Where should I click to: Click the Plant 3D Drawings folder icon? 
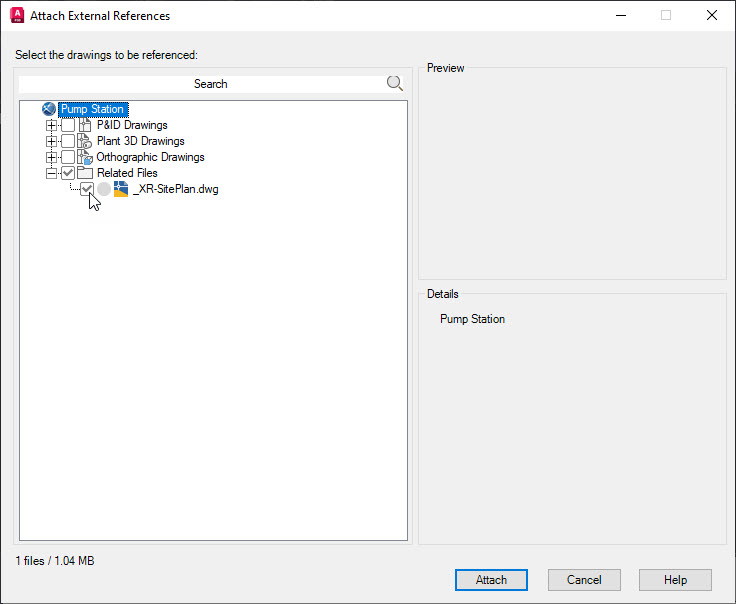click(84, 141)
